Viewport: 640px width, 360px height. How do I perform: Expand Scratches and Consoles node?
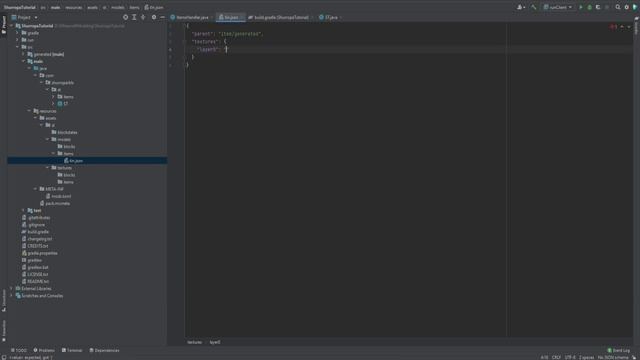(11, 296)
